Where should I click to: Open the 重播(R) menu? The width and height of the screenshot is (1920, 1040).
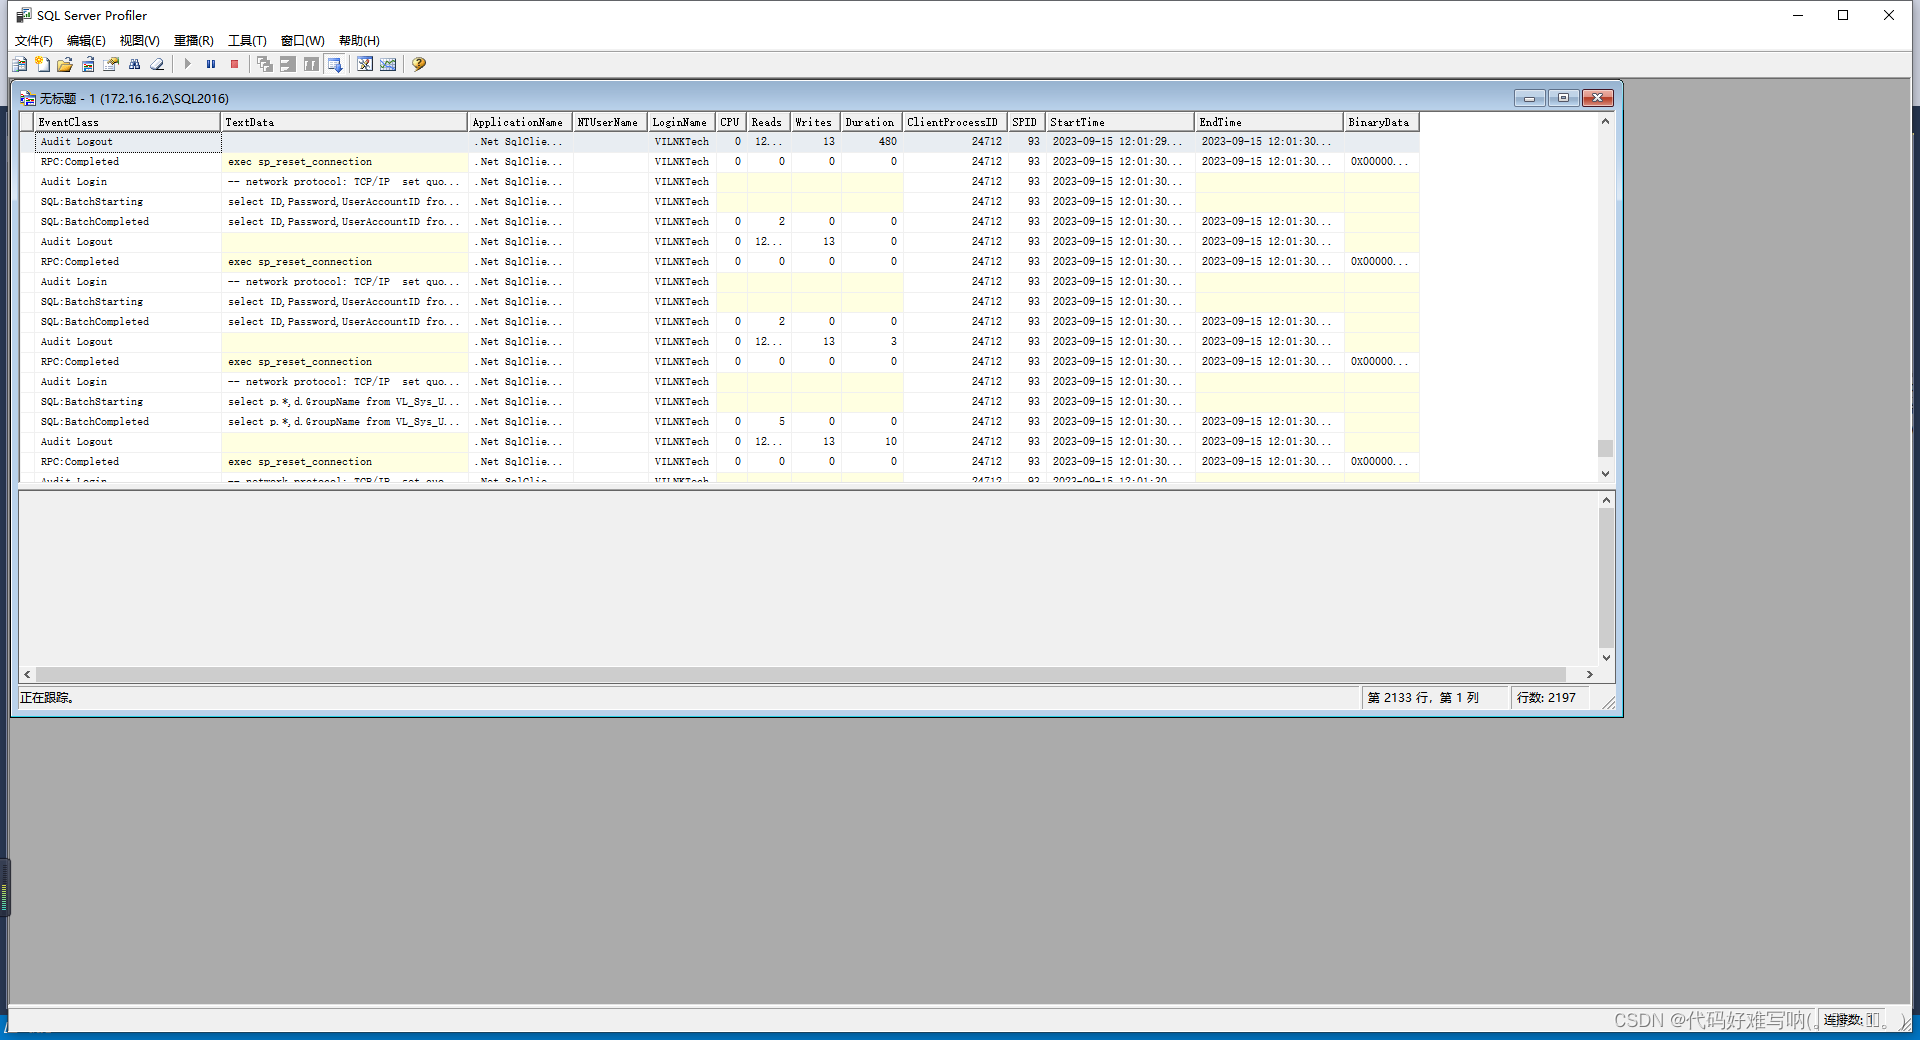[x=194, y=41]
